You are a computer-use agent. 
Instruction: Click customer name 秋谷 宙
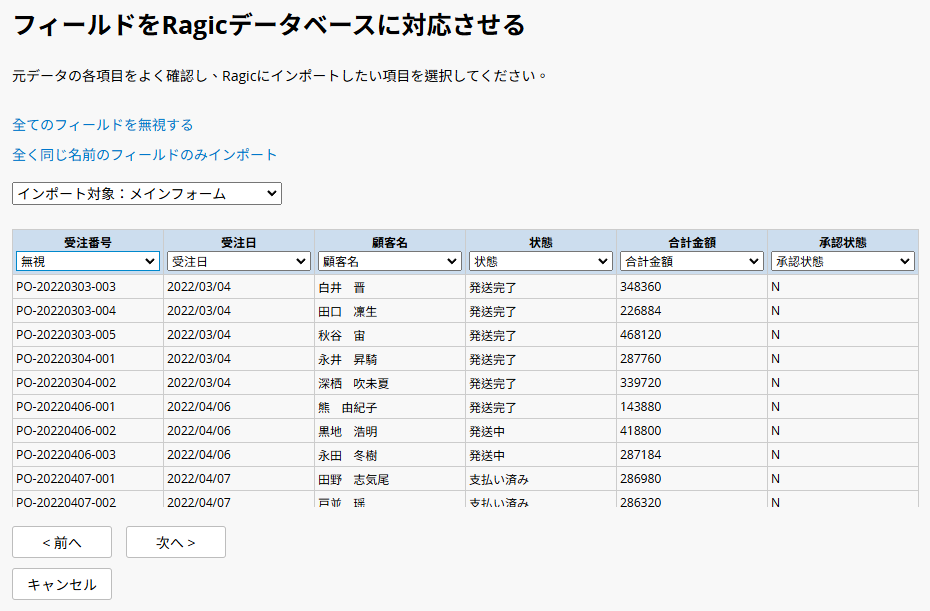pos(342,336)
